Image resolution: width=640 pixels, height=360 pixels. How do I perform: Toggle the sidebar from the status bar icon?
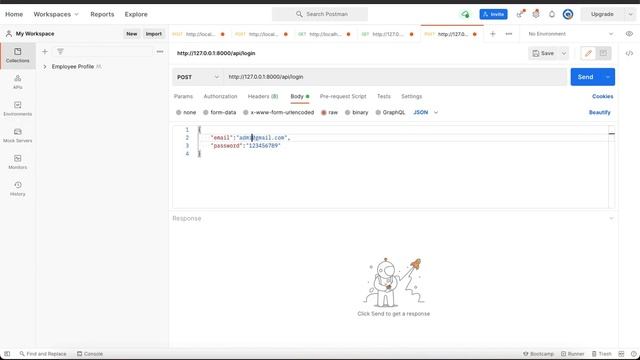(x=7, y=354)
